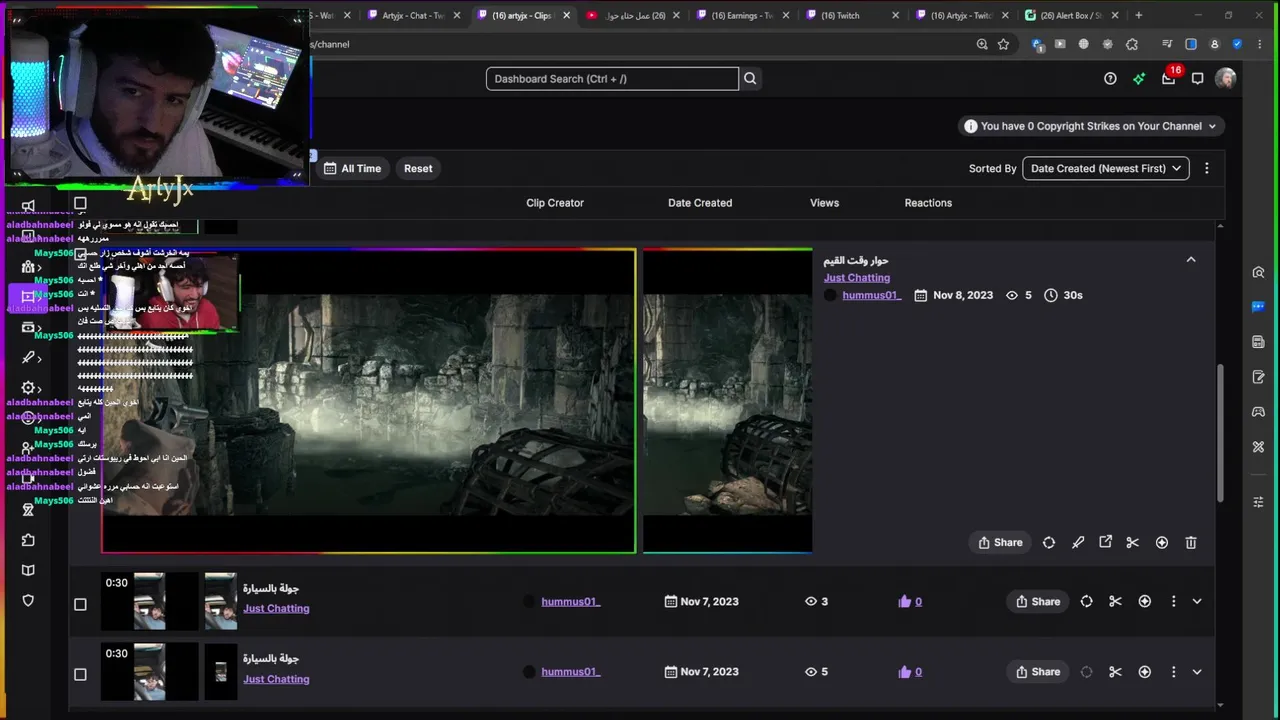Click the Views column header
Viewport: 1280px width, 720px height.
tap(824, 203)
